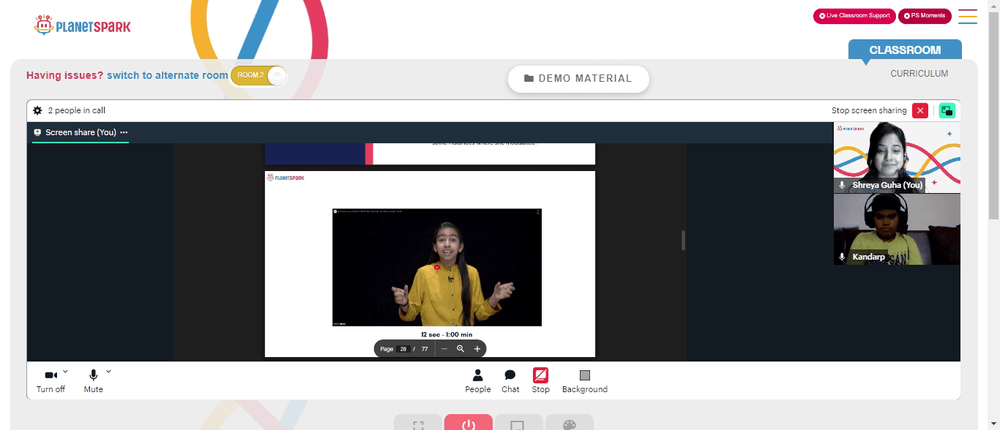The width and height of the screenshot is (1000, 430).
Task: Click the '12 sec - 1:00 min' caption
Action: [446, 334]
